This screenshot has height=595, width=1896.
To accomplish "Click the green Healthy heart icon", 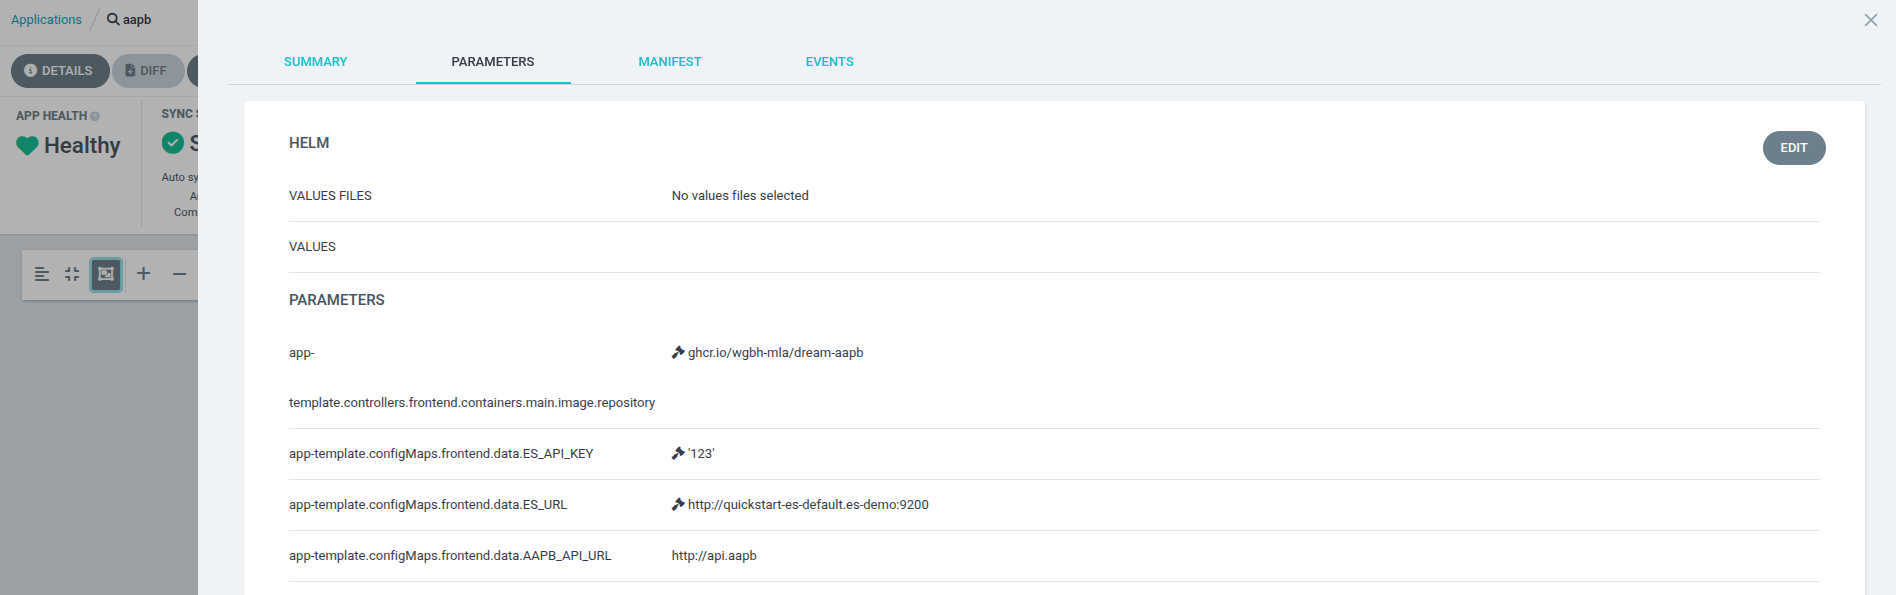I will coord(27,146).
